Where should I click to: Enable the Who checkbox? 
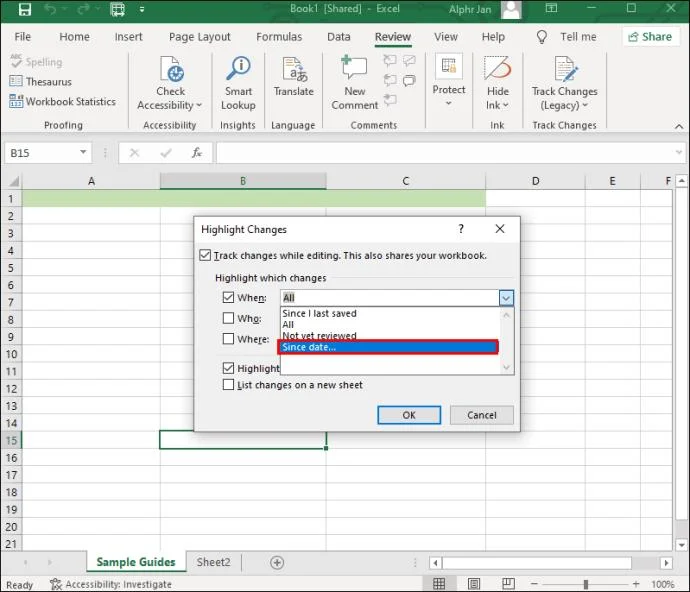(x=228, y=318)
